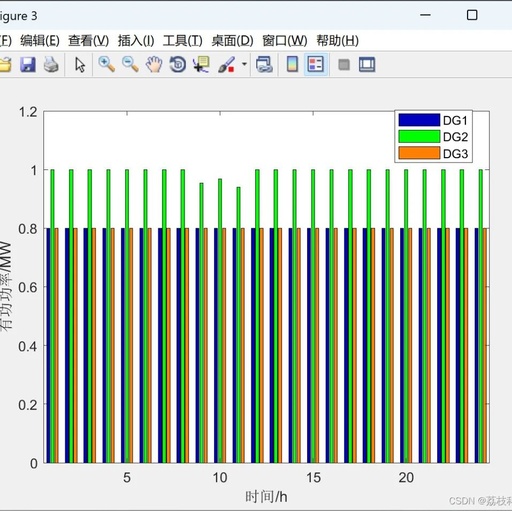Click the y-axis tick label 0.6
Viewport: 512px width, 511px height.
pos(28,287)
